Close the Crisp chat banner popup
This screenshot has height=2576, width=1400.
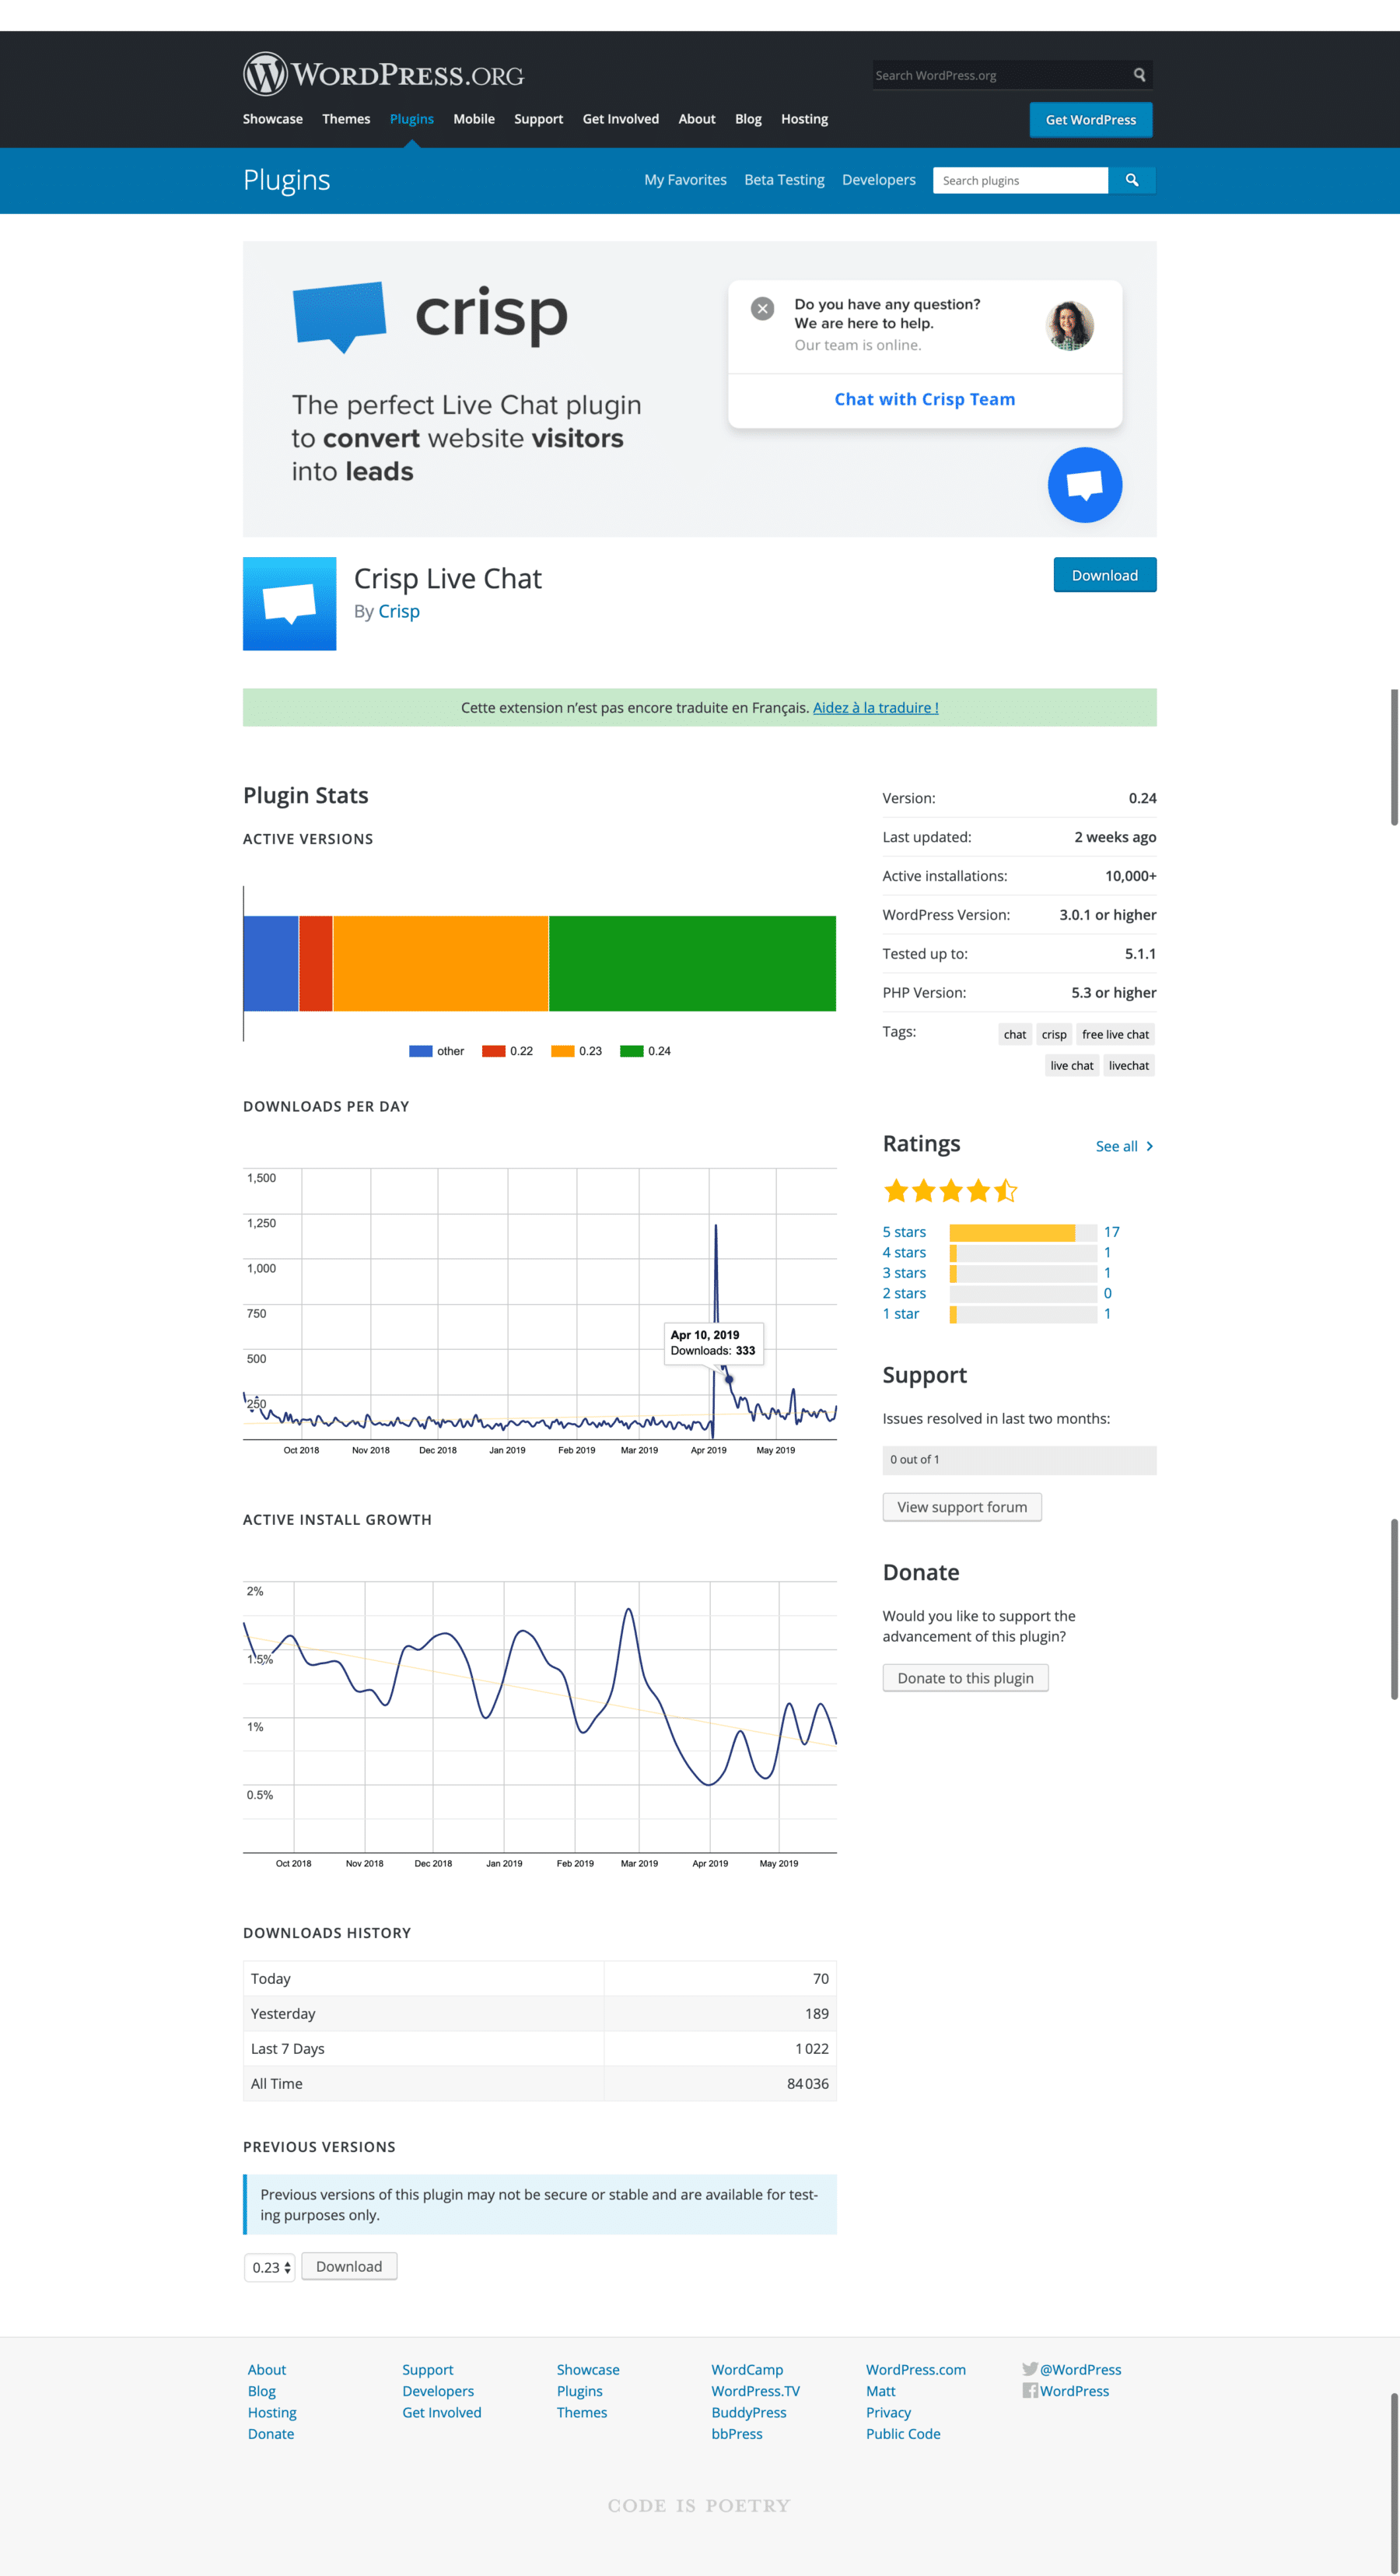(762, 309)
